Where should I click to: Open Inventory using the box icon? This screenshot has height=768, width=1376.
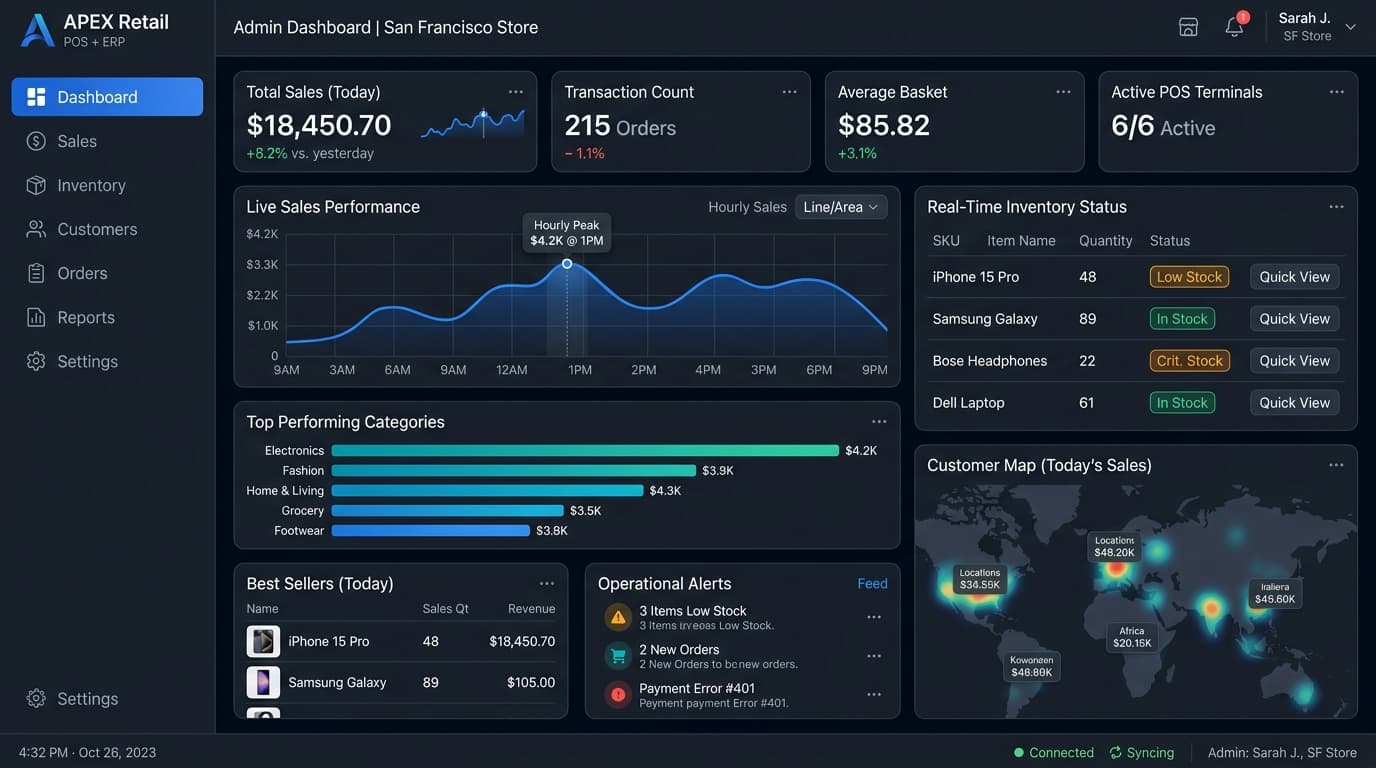(36, 185)
